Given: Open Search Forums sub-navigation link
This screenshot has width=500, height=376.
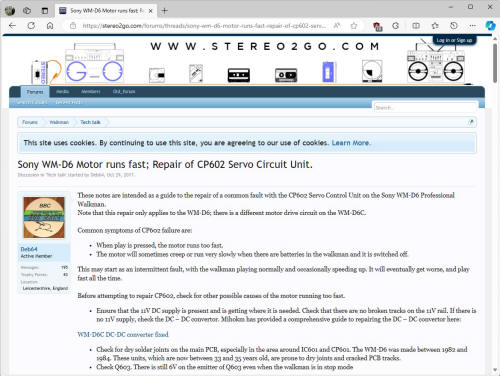Looking at the screenshot, I should (32, 102).
